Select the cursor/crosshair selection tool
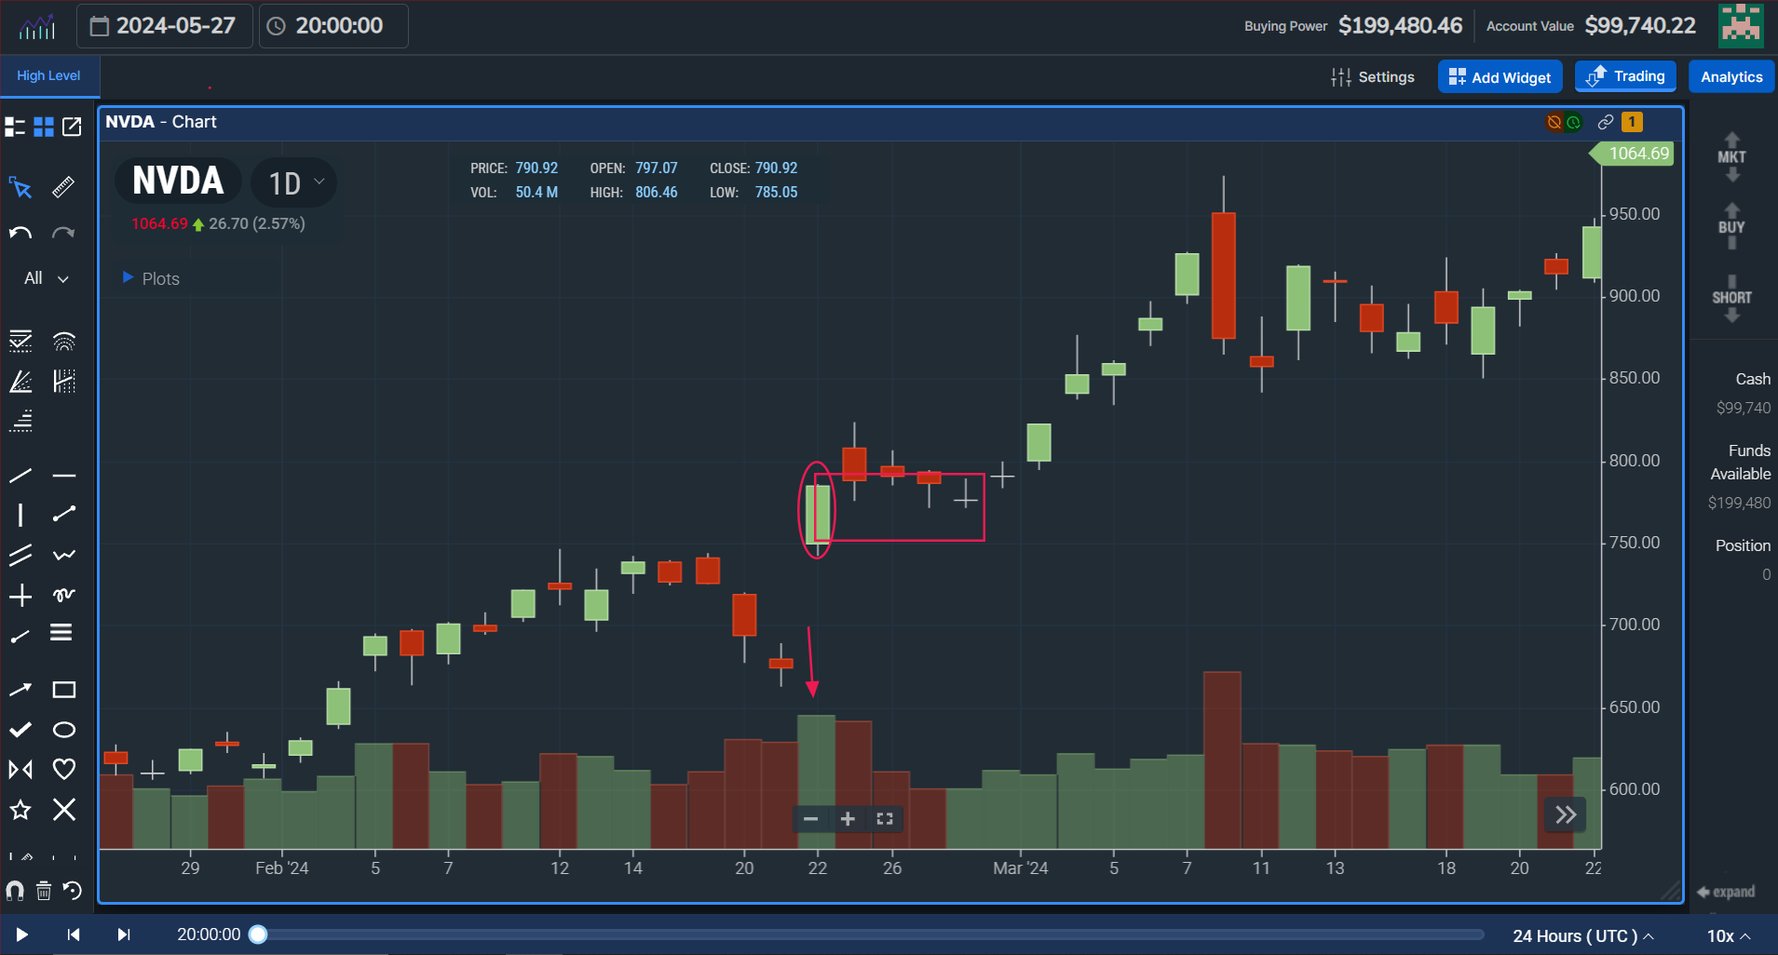The height and width of the screenshot is (955, 1778). tap(20, 188)
